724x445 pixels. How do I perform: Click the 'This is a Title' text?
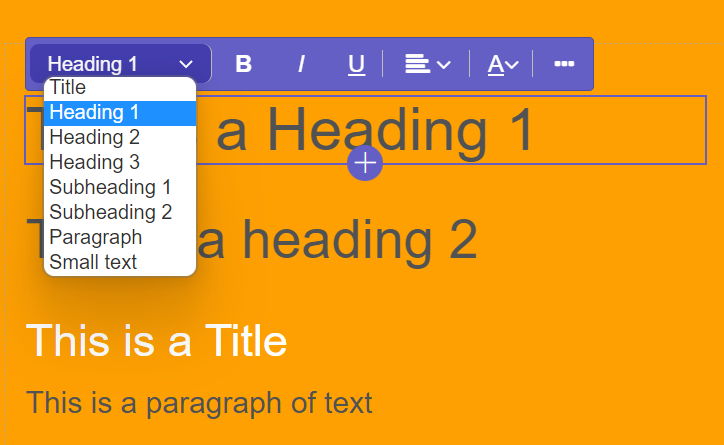(157, 341)
